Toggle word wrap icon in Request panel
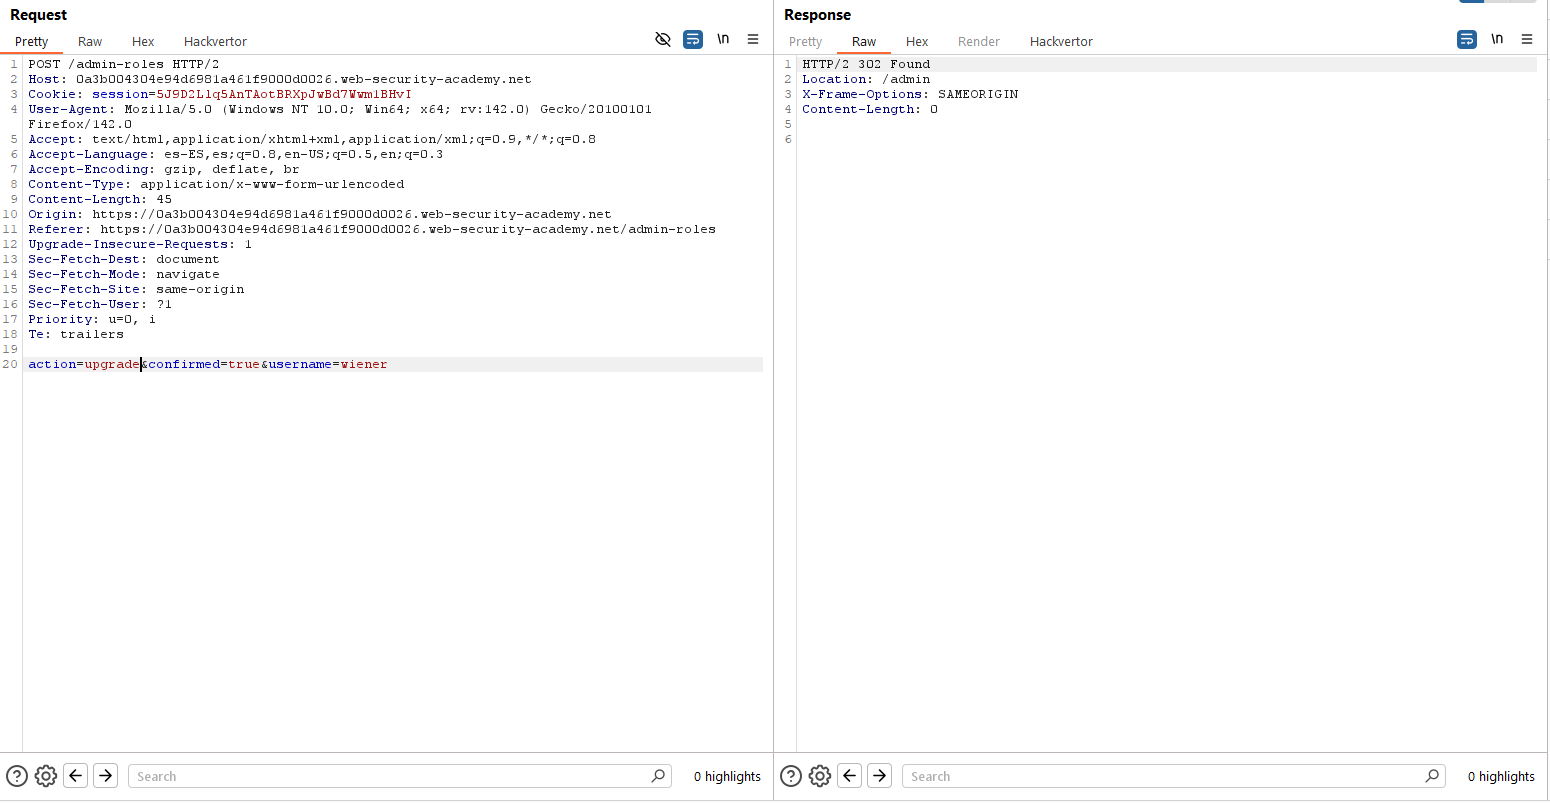1550x803 pixels. [693, 39]
